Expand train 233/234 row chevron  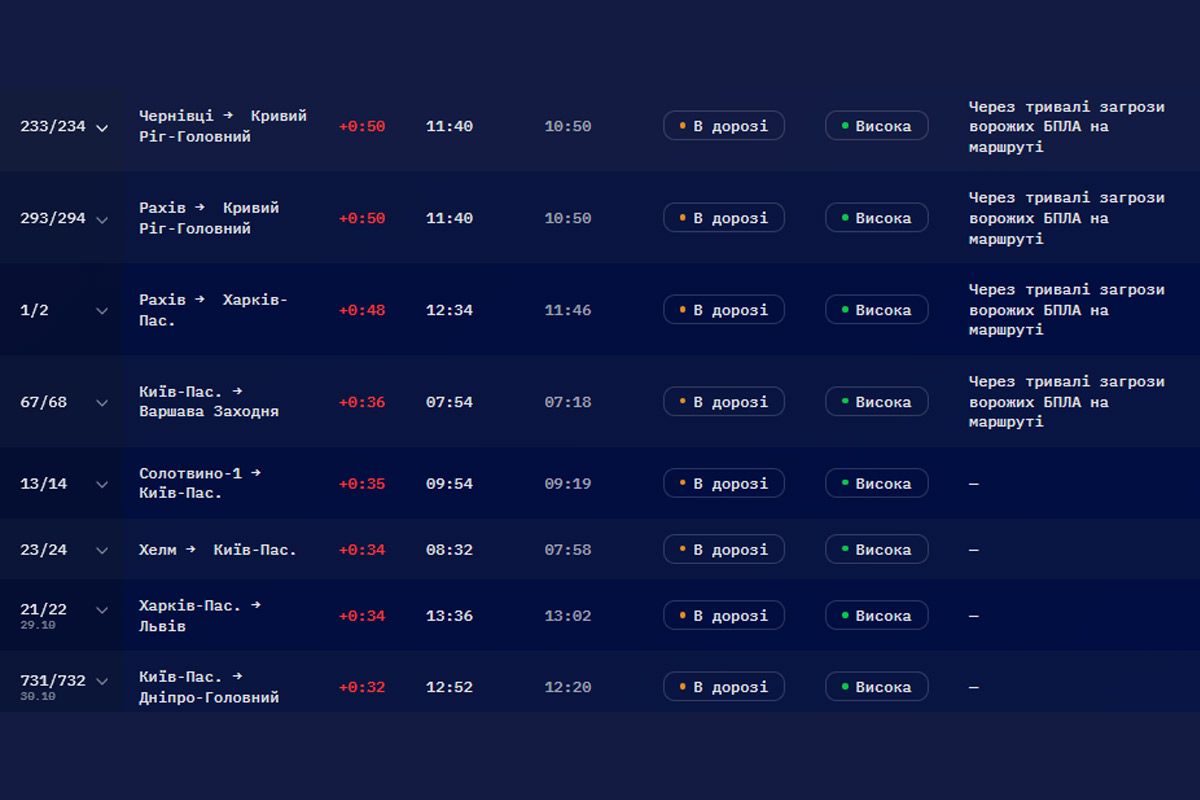point(101,128)
